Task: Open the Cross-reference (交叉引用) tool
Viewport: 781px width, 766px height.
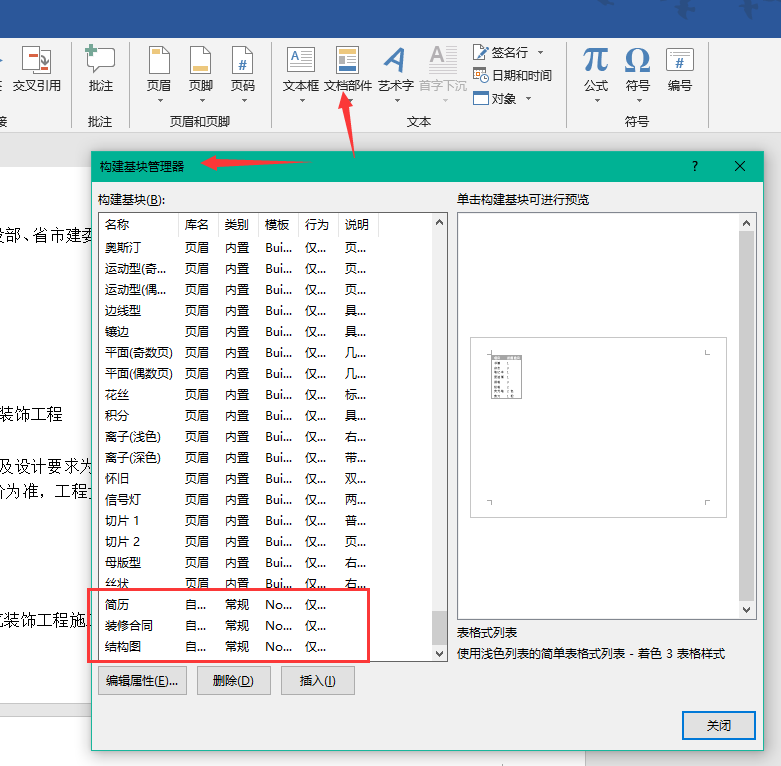Action: (x=36, y=69)
